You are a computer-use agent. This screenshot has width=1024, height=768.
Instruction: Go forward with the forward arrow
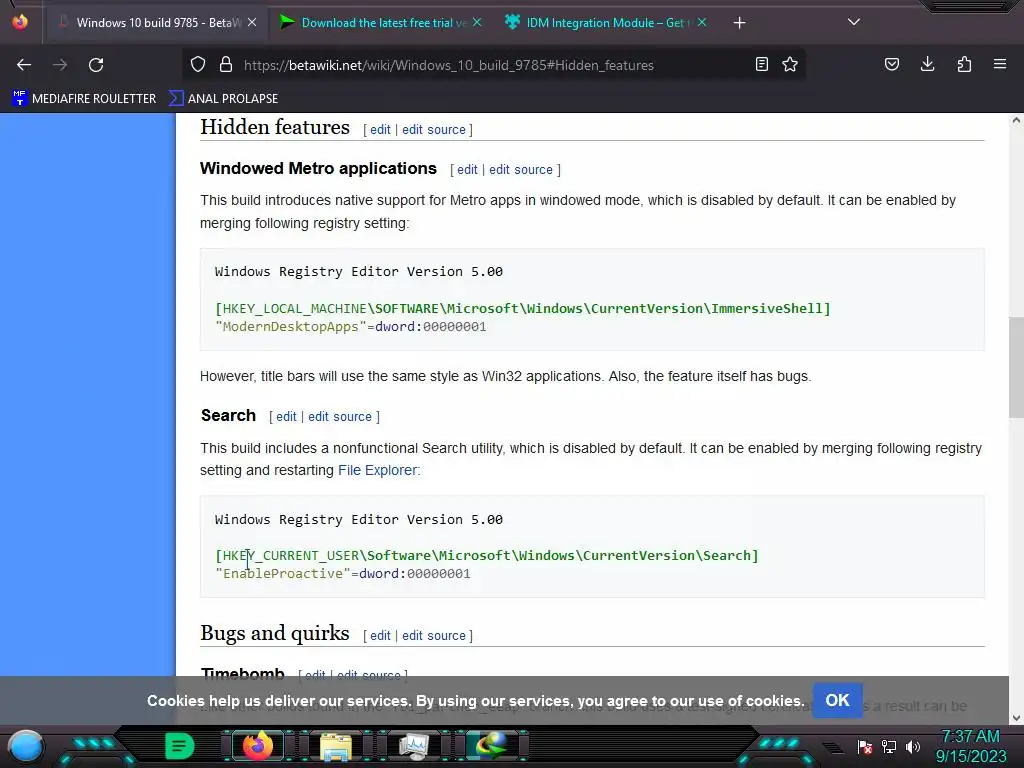coord(60,65)
